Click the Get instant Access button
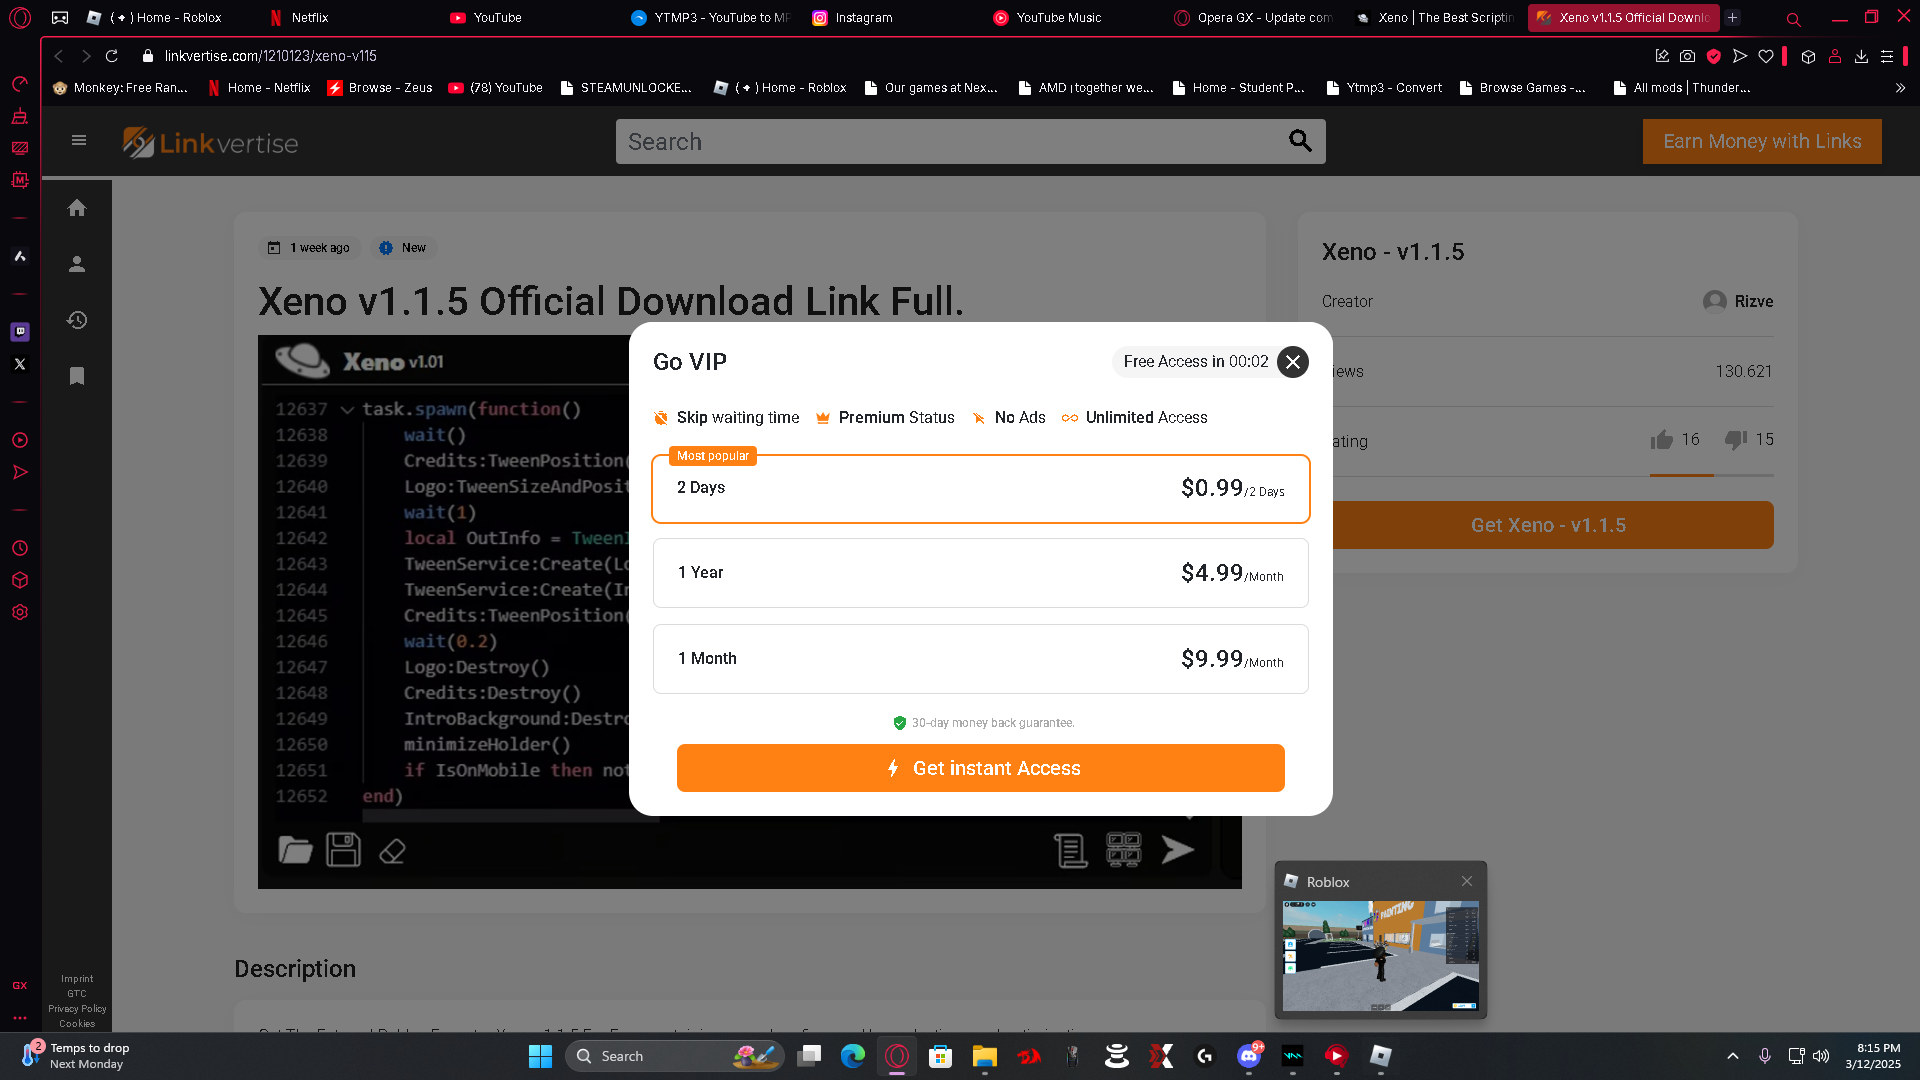This screenshot has width=1920, height=1080. click(x=980, y=768)
